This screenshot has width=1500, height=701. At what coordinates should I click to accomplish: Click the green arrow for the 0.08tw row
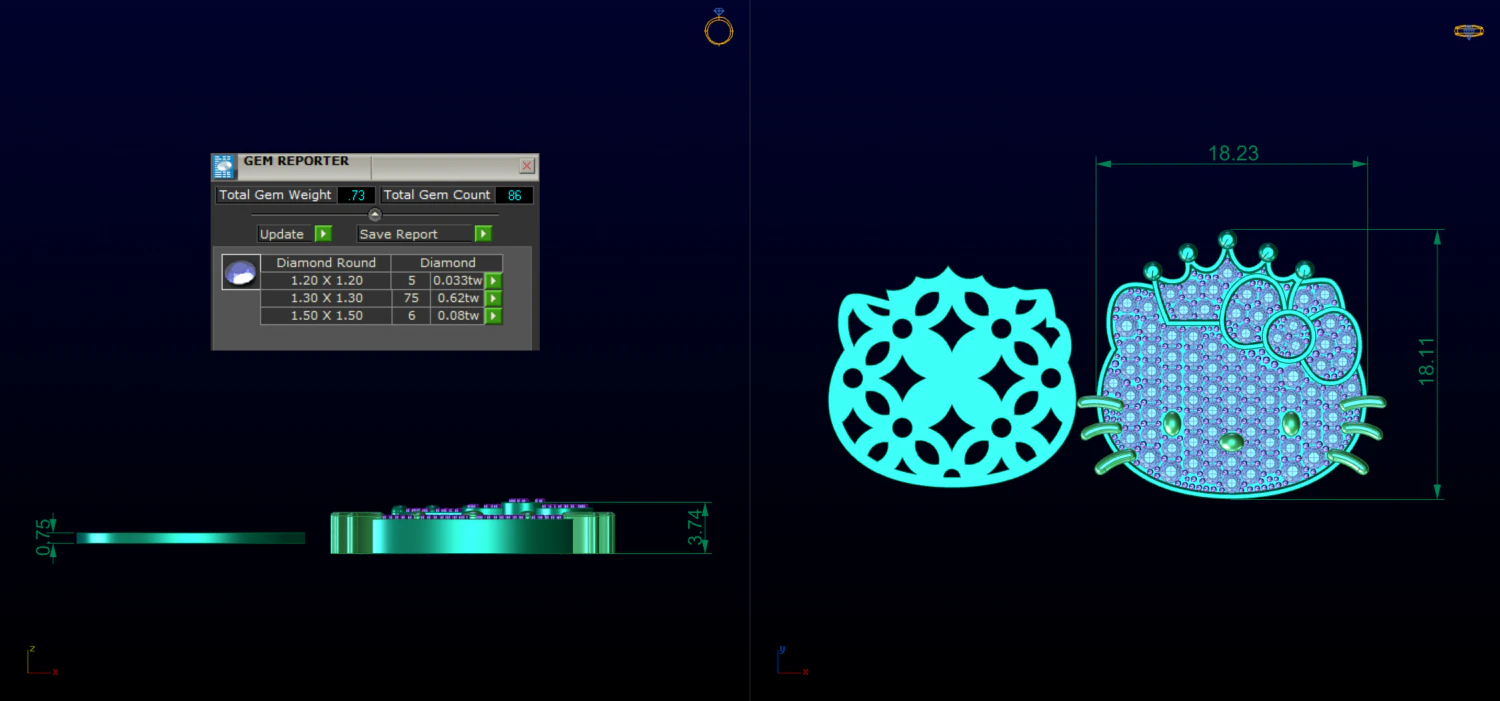(x=493, y=316)
